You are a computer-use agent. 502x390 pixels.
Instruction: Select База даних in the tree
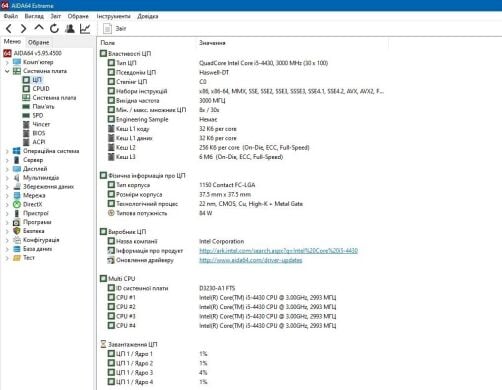coord(32,249)
